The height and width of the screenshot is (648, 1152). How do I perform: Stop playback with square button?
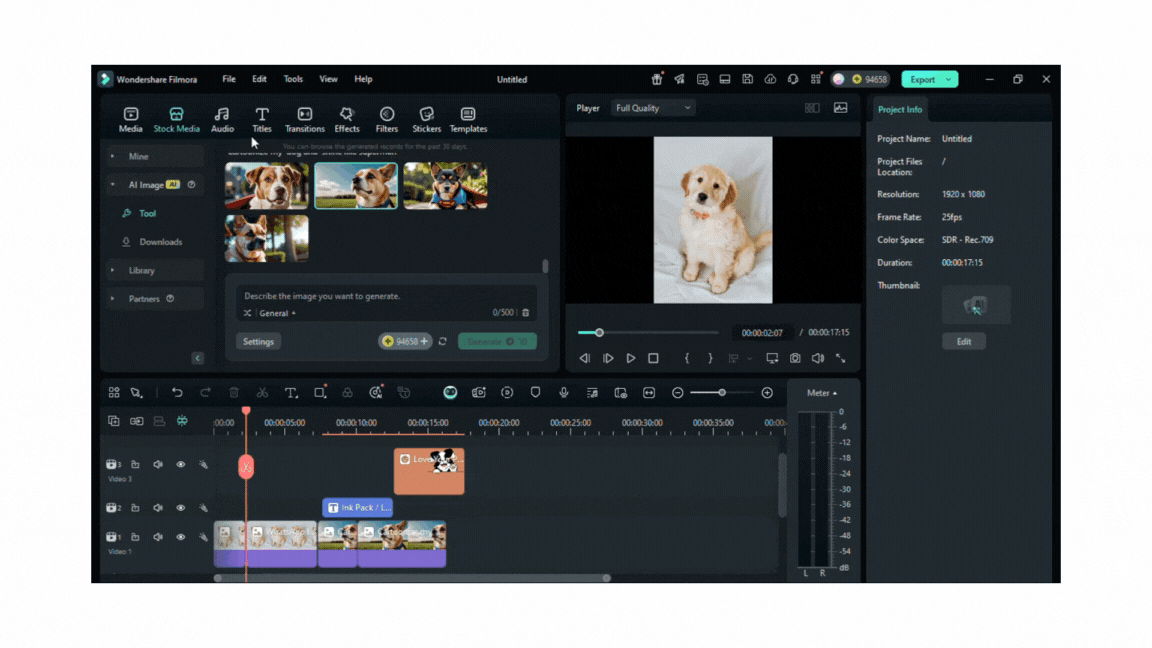click(653, 359)
